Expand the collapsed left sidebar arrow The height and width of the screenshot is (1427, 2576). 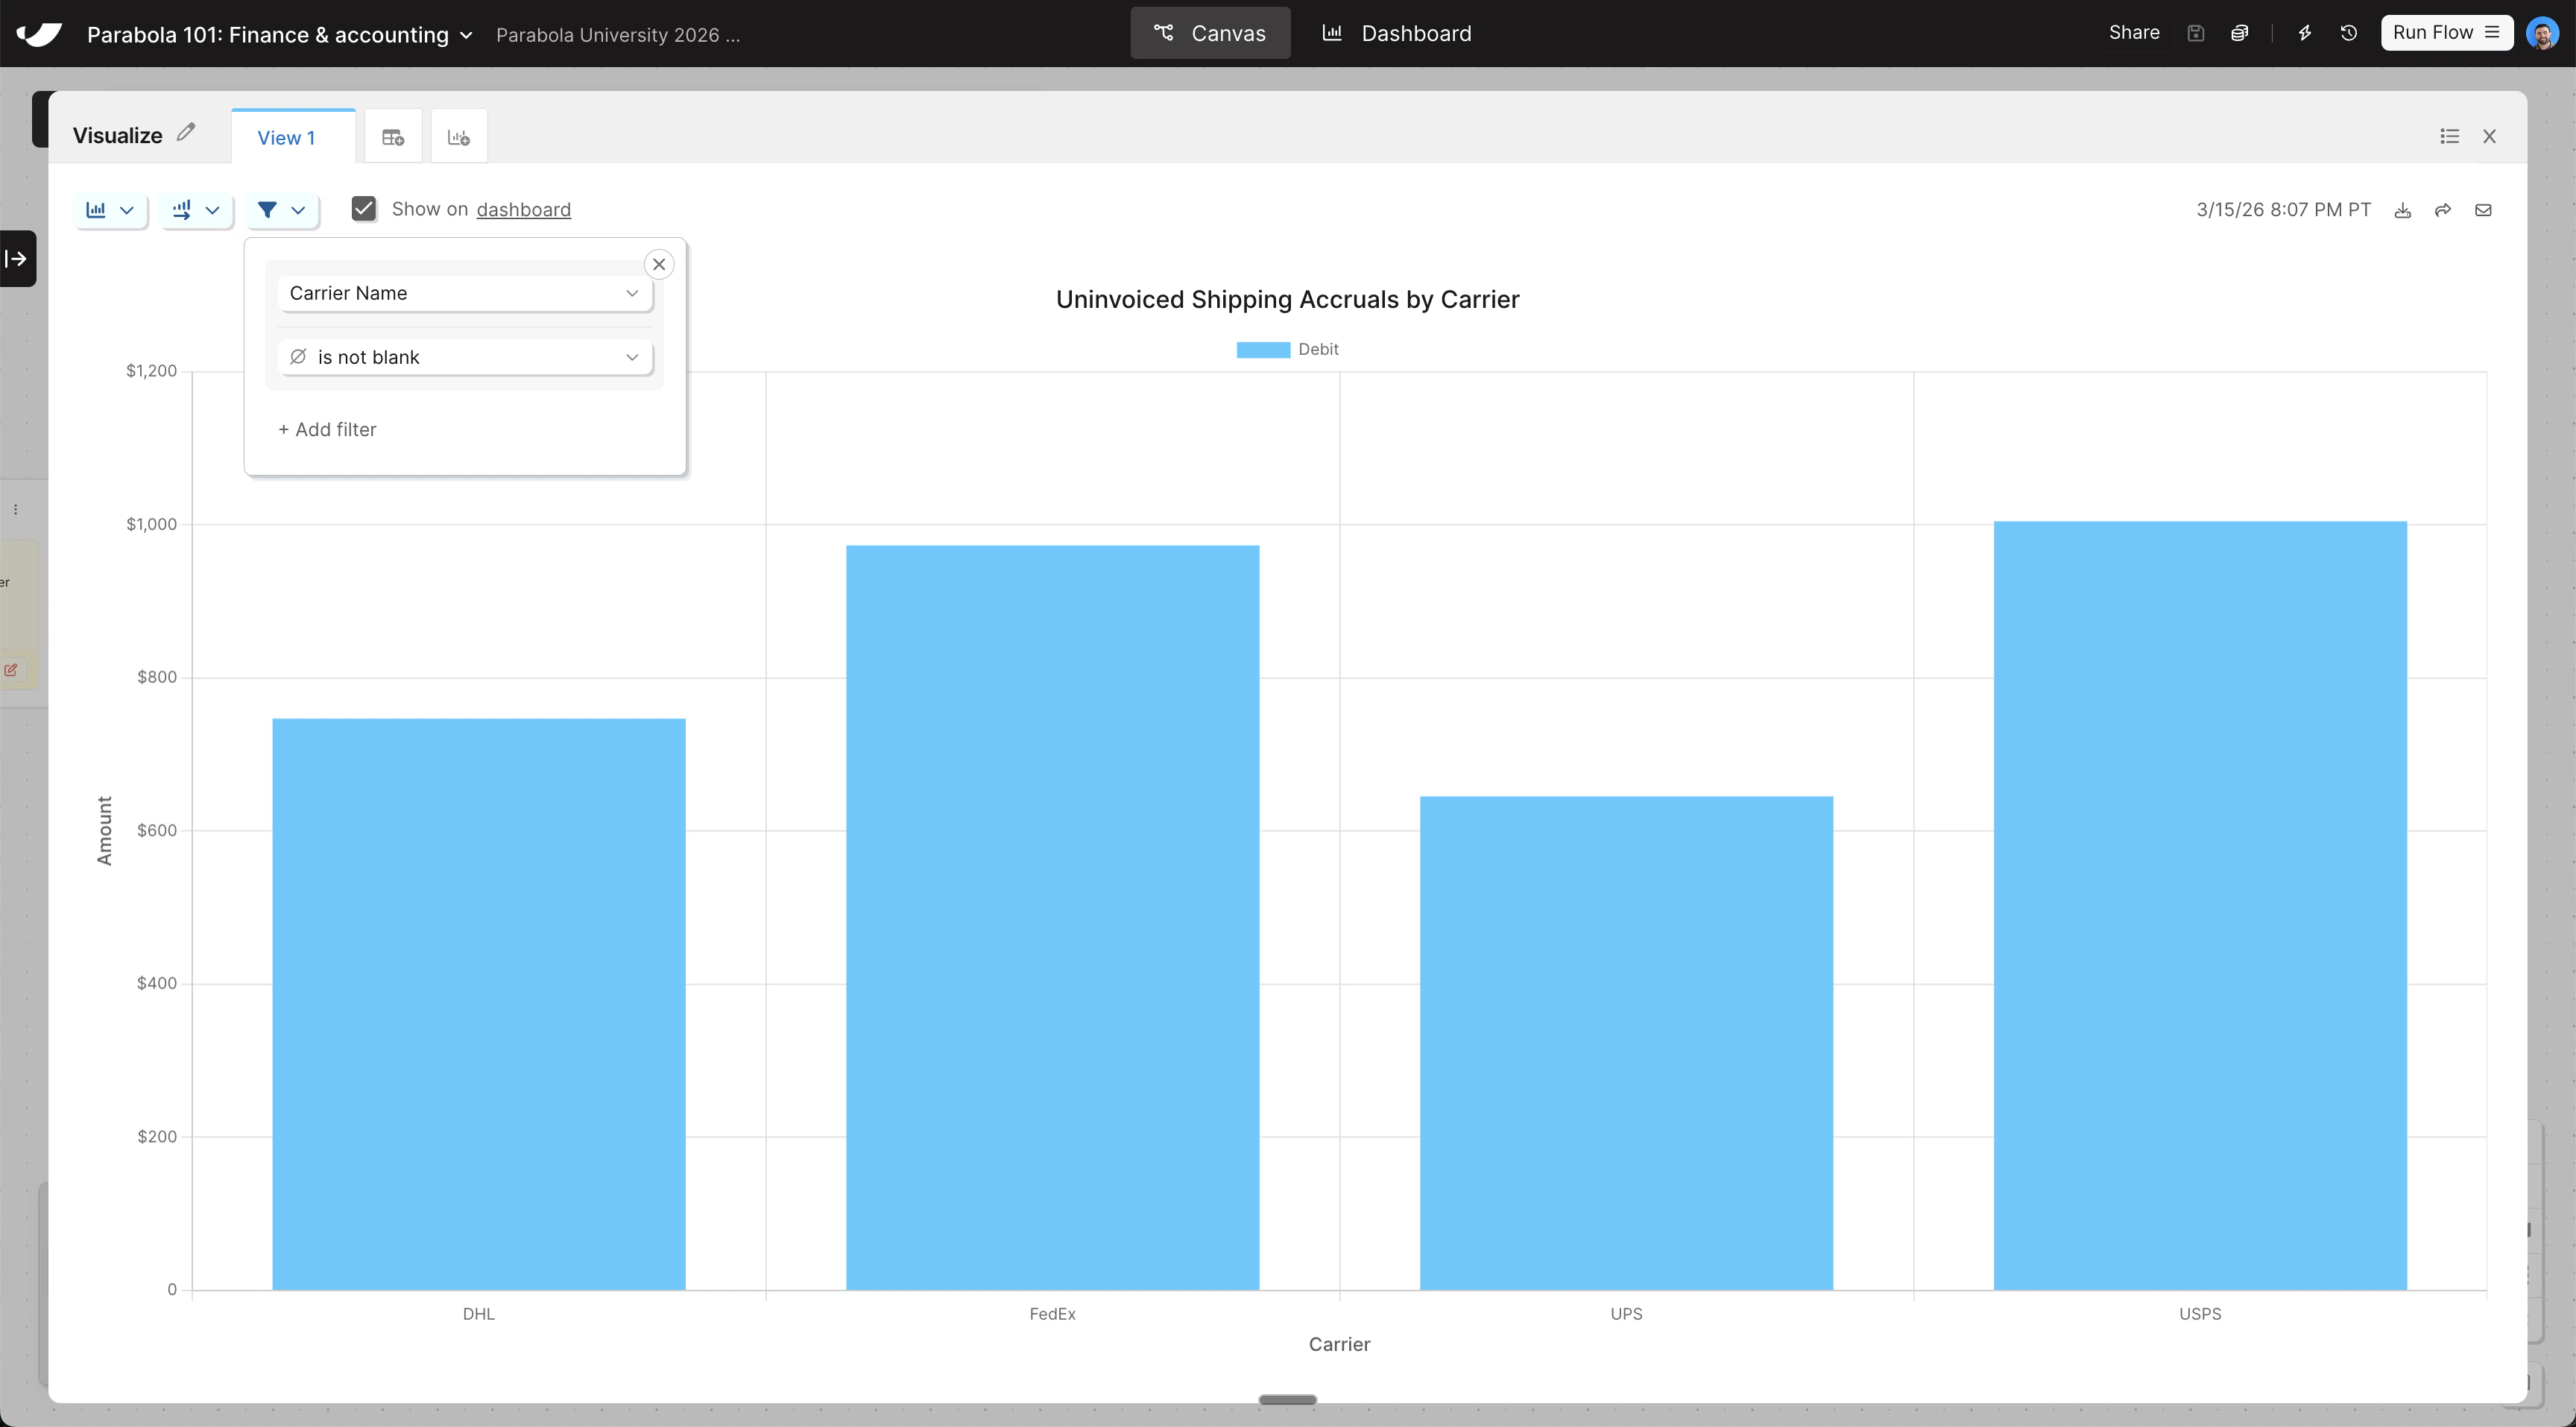tap(17, 259)
